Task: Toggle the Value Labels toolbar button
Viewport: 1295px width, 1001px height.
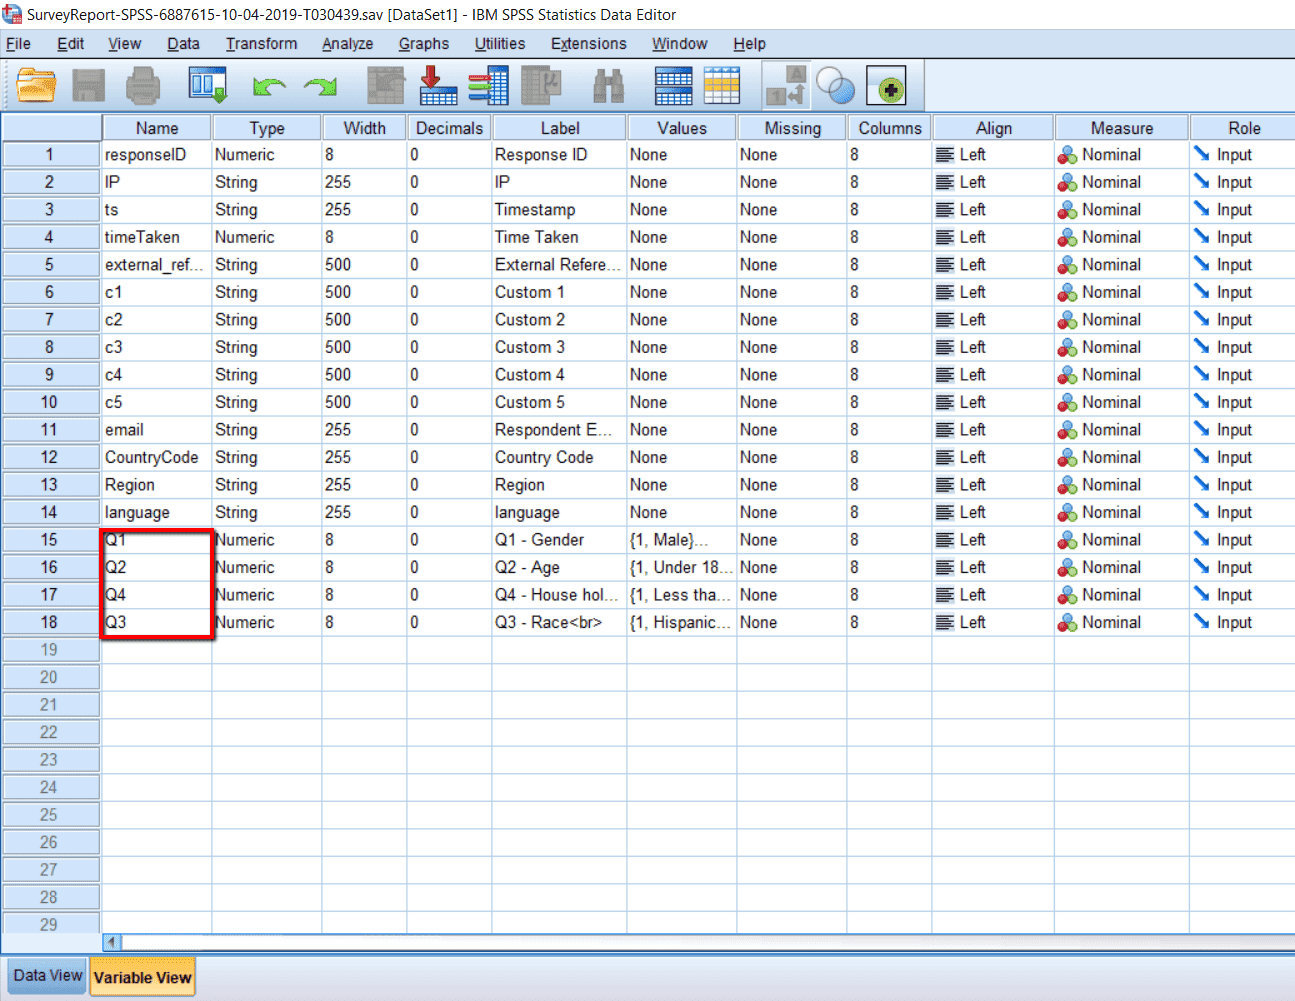Action: tap(785, 86)
